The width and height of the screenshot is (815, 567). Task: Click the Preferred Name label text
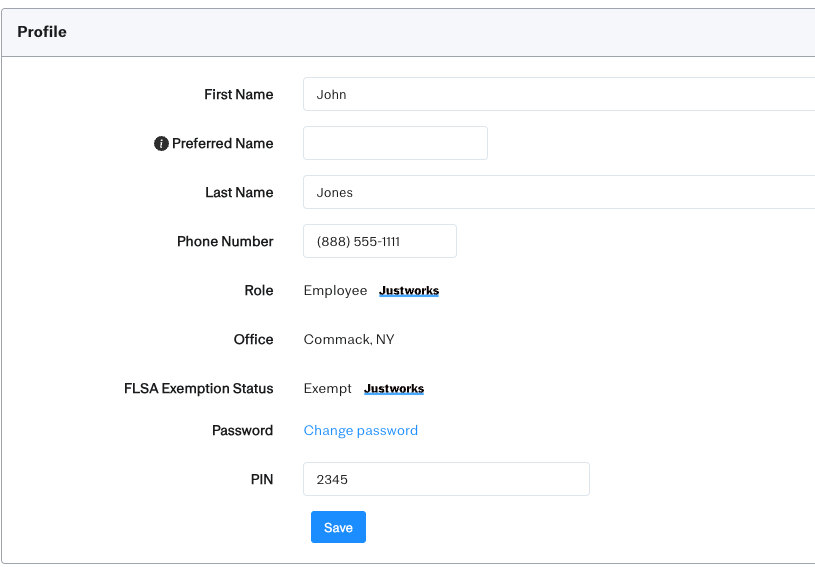(x=222, y=144)
